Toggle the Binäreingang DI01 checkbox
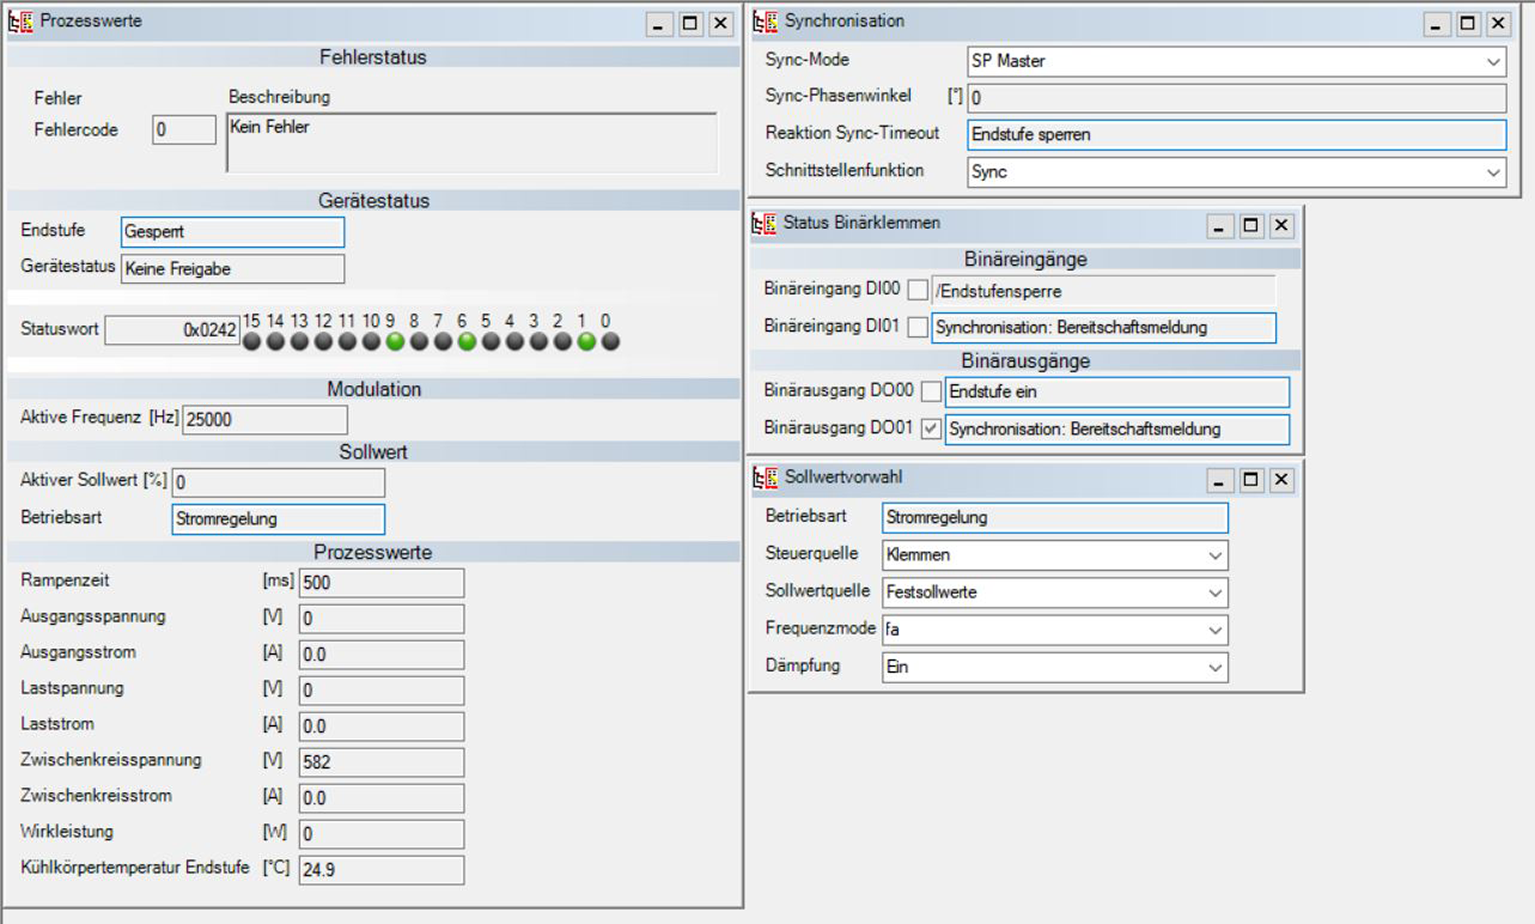This screenshot has height=924, width=1535. (x=917, y=328)
